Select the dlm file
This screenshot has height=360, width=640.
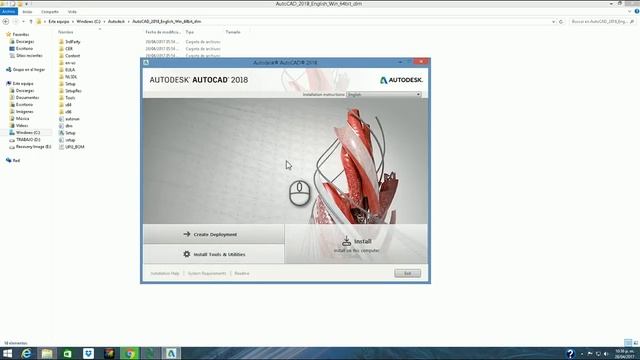(x=69, y=126)
